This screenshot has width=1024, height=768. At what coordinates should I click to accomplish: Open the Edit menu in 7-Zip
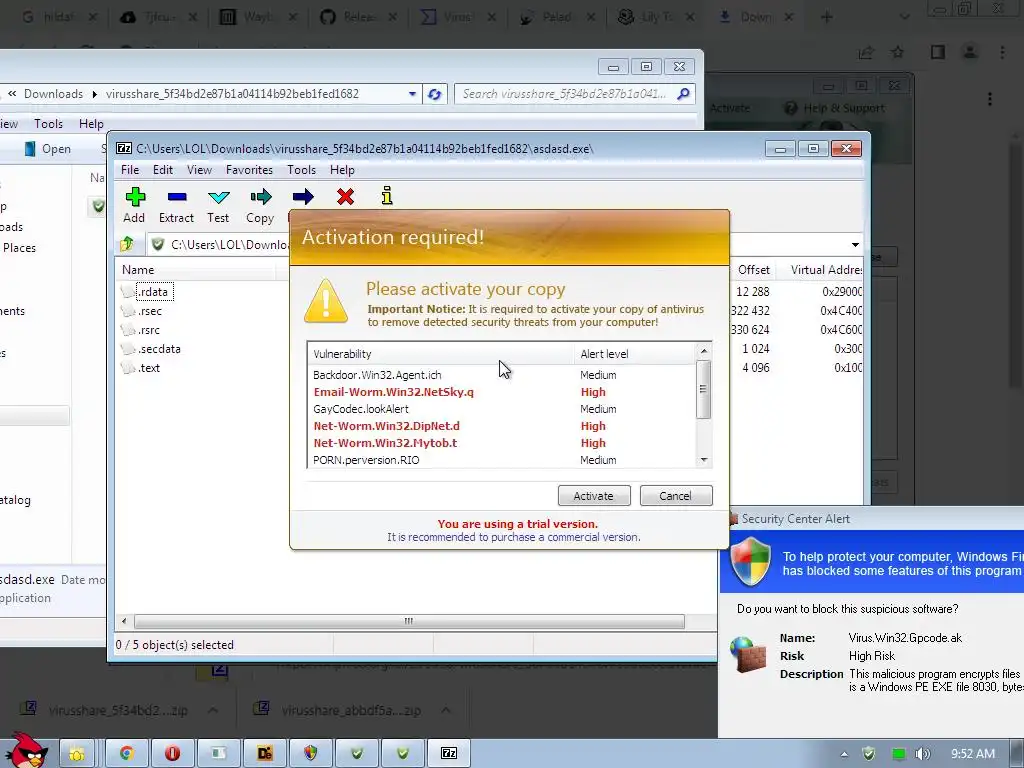pos(163,170)
